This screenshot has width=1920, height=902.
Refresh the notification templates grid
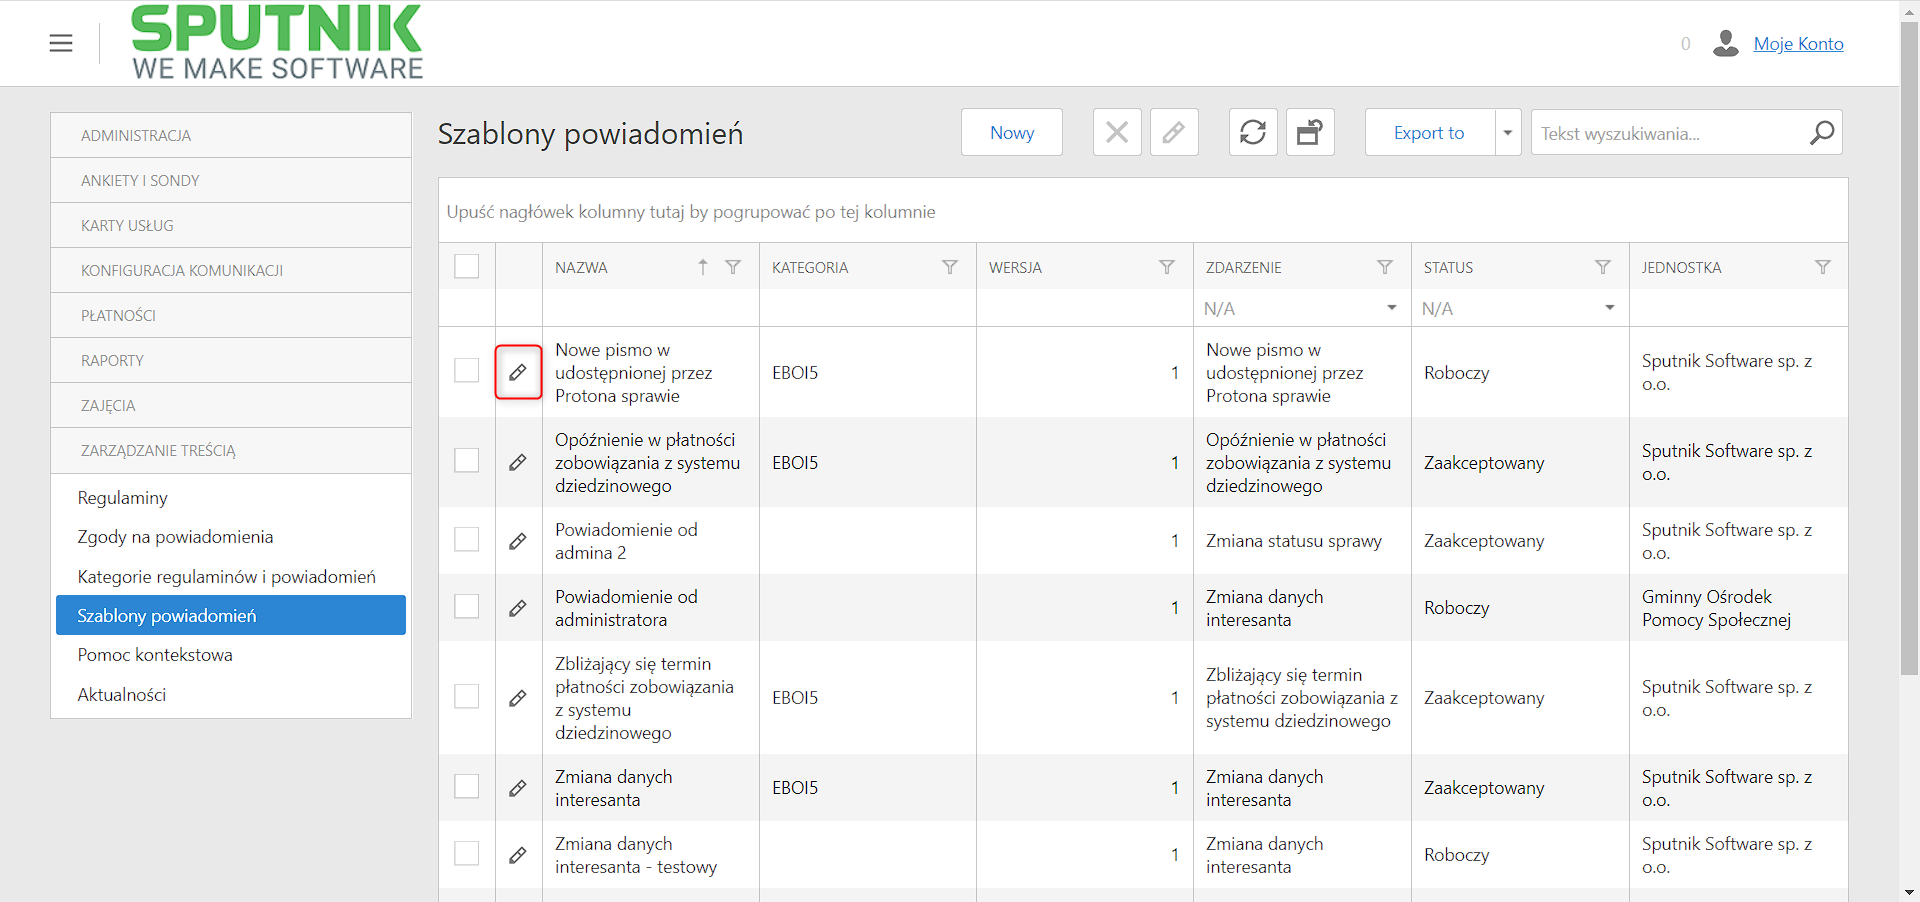[1253, 132]
